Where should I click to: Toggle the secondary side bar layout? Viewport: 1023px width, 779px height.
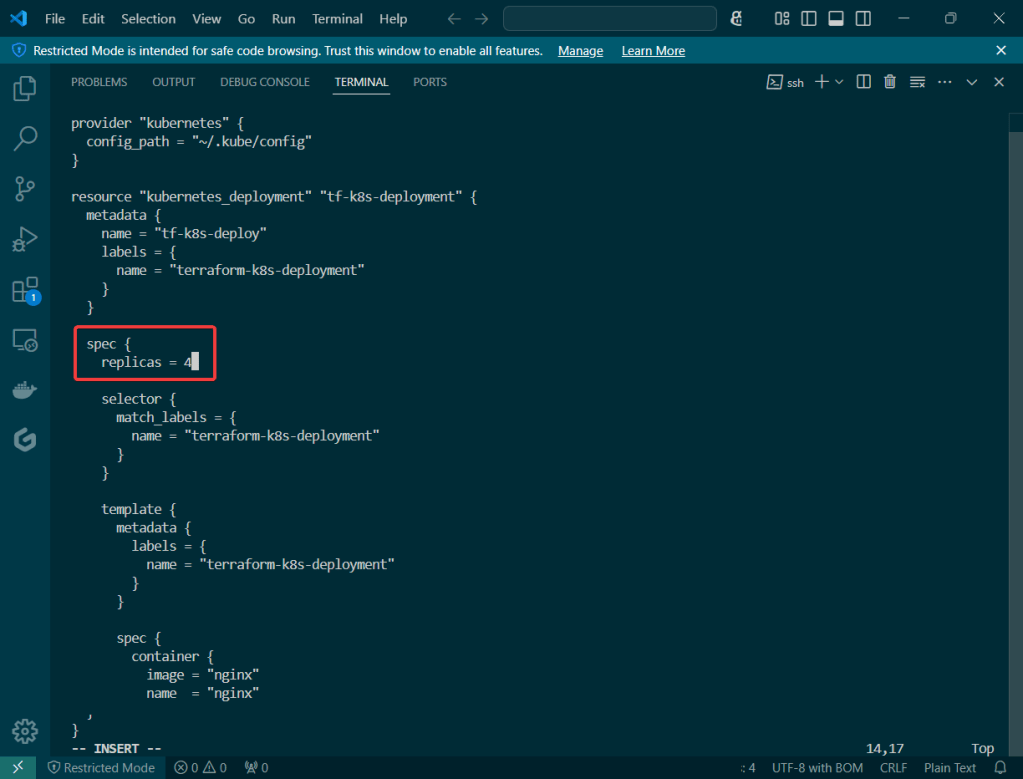pyautogui.click(x=863, y=19)
